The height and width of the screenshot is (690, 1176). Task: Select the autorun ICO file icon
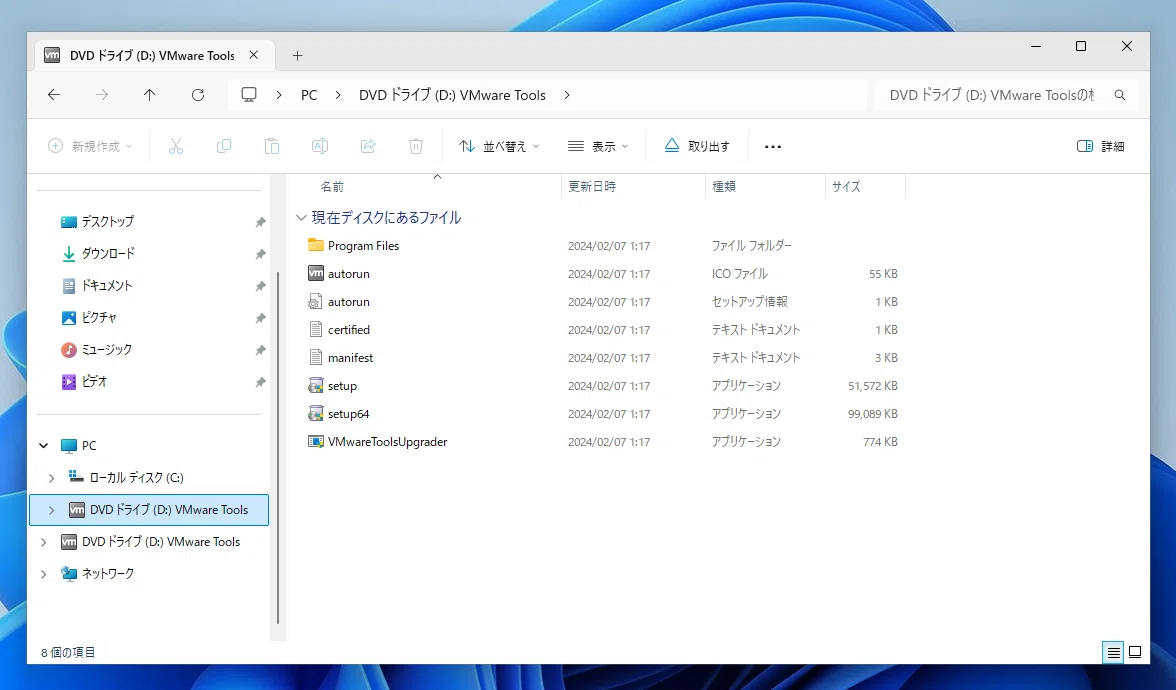tap(316, 274)
